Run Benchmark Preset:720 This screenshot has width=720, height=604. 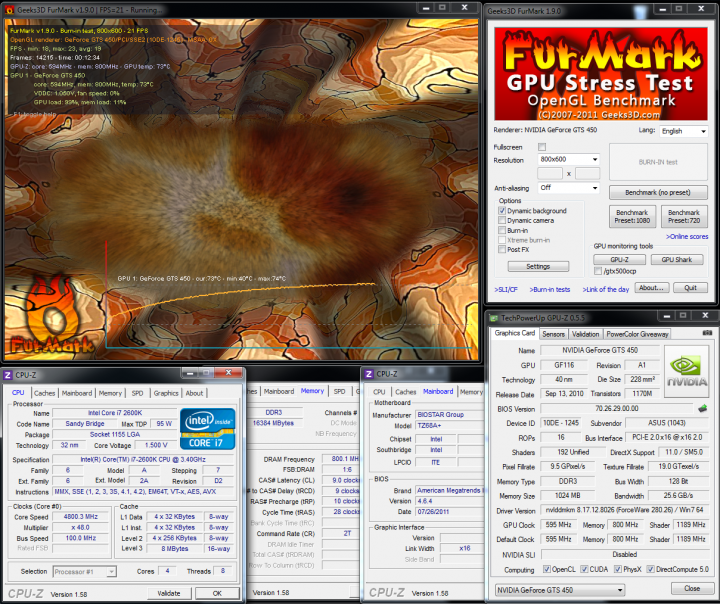click(684, 216)
